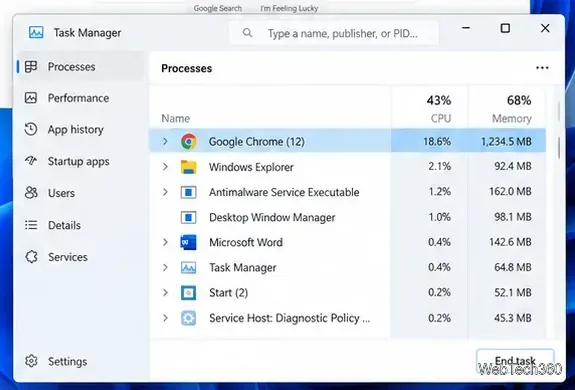This screenshot has height=390, width=575.
Task: Switch to the Users page
Action: (x=81, y=193)
